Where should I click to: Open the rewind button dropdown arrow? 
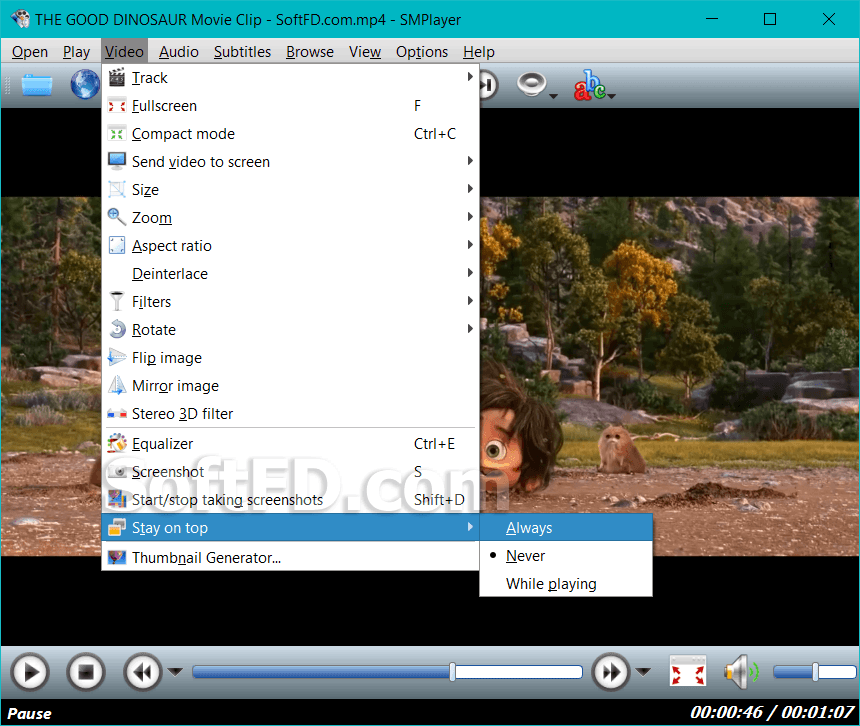point(175,672)
